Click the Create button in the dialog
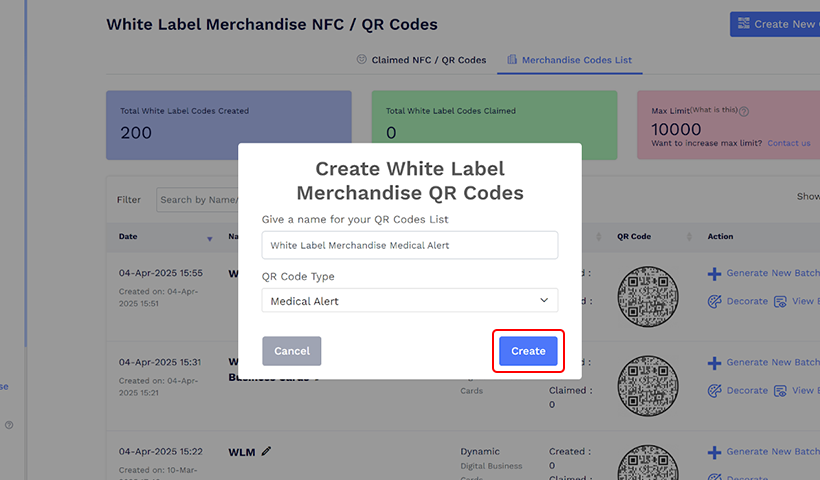Image resolution: width=820 pixels, height=480 pixels. [x=528, y=351]
